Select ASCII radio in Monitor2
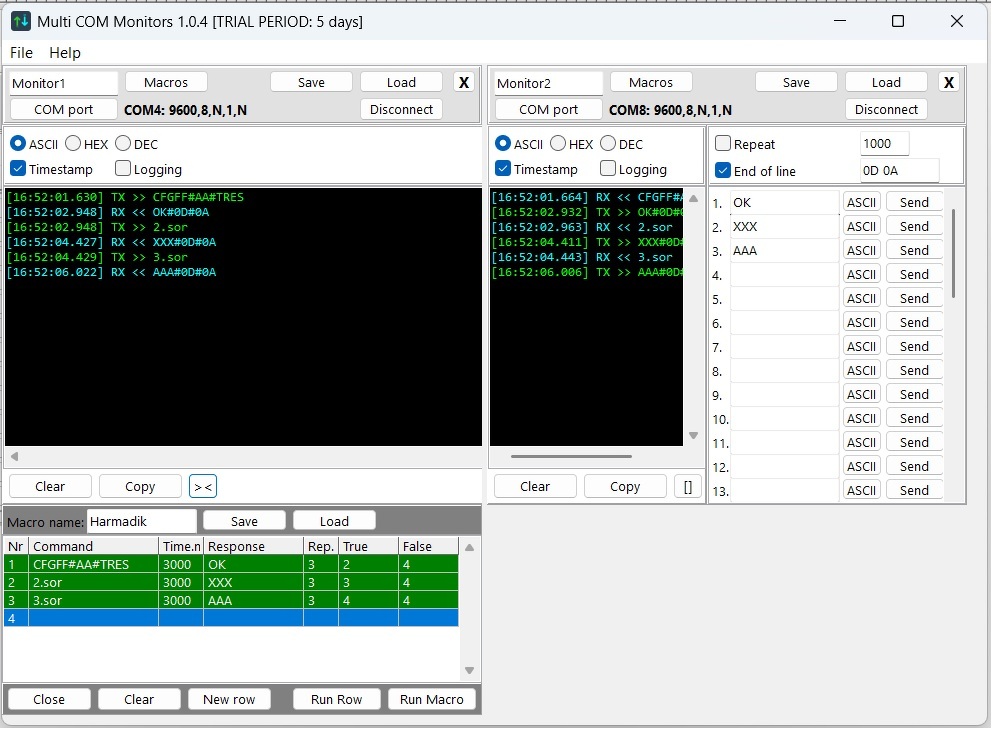This screenshot has height=731, width=992. (x=503, y=144)
